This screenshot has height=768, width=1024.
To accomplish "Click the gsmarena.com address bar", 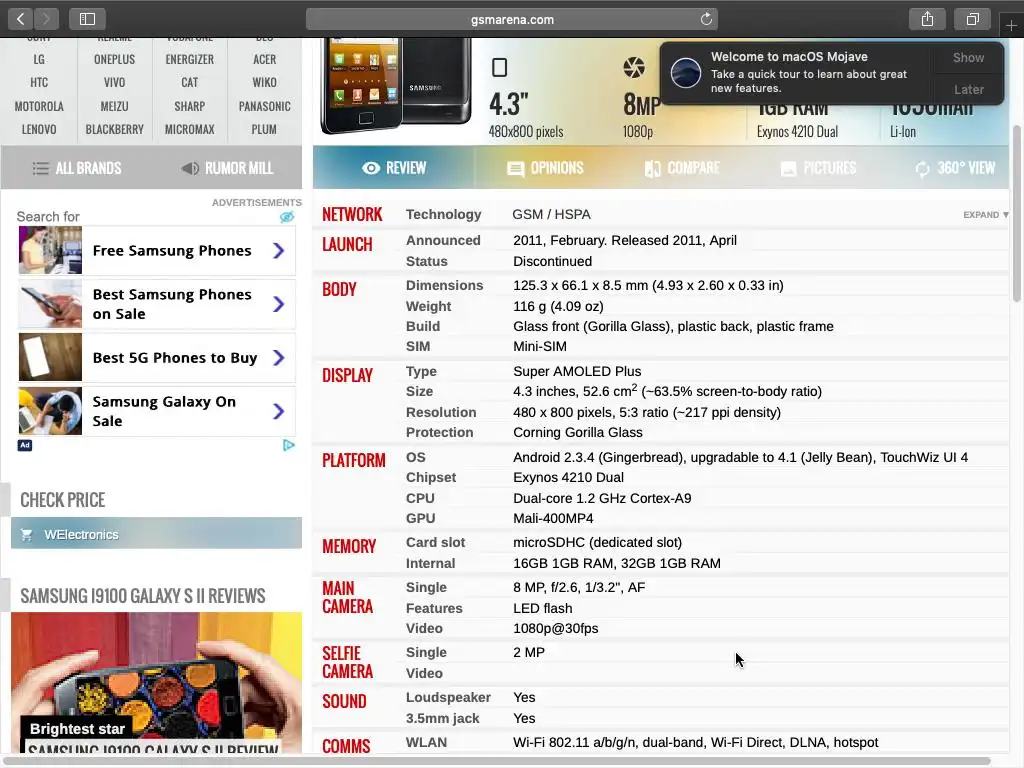I will 512,19.
